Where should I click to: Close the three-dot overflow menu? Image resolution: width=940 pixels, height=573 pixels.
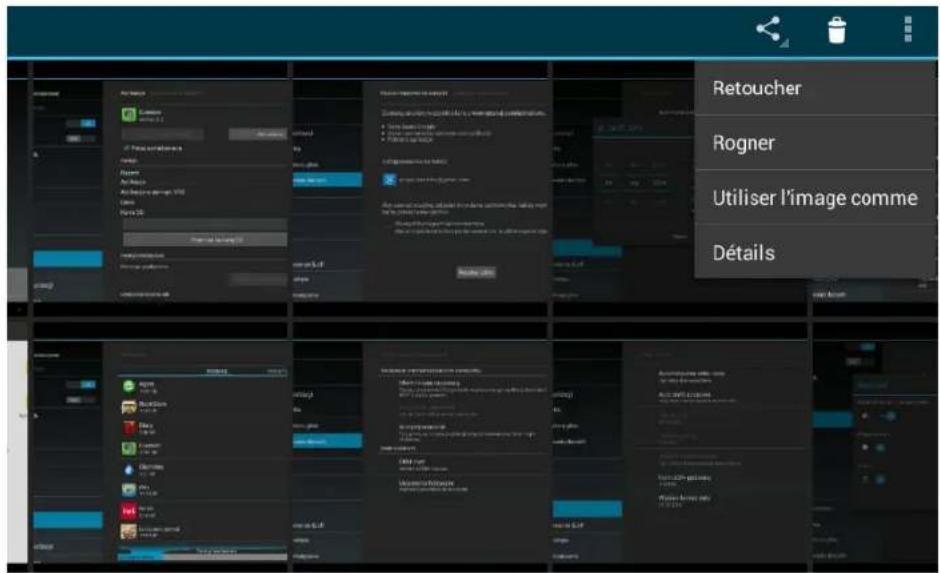(908, 29)
